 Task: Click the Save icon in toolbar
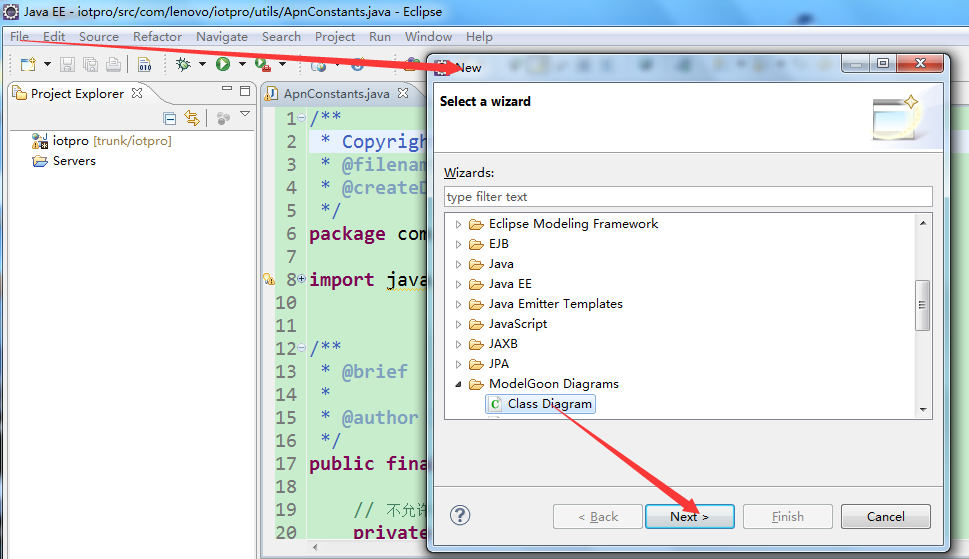tap(67, 64)
